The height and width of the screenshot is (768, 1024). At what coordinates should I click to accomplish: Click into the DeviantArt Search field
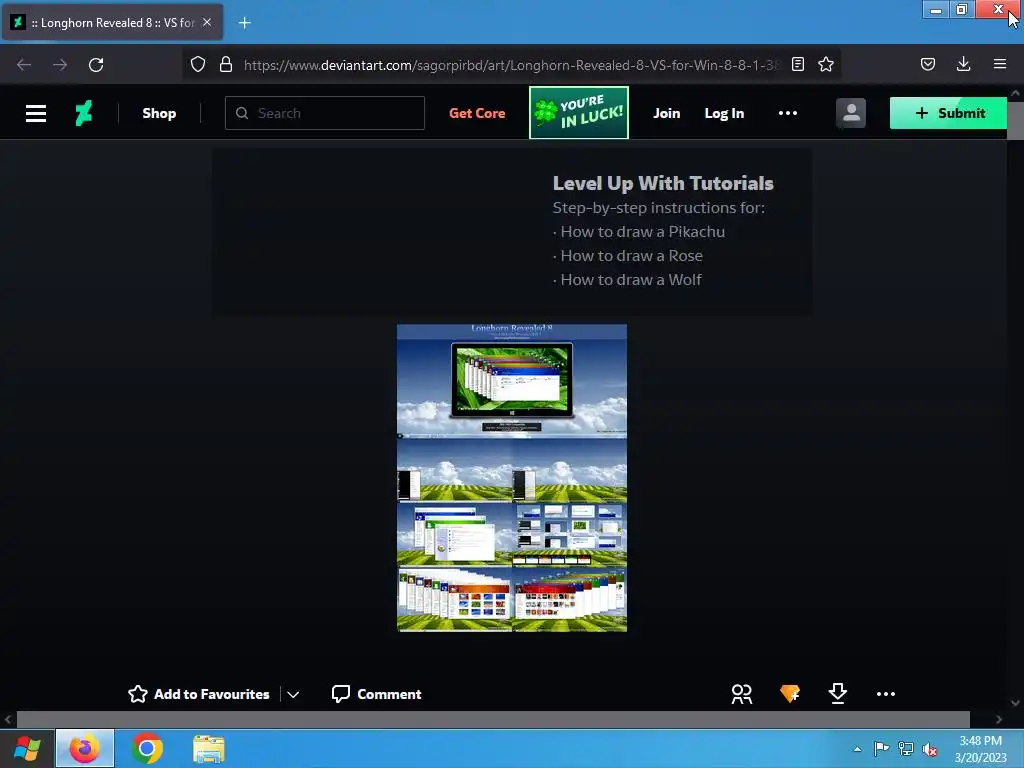coord(325,113)
